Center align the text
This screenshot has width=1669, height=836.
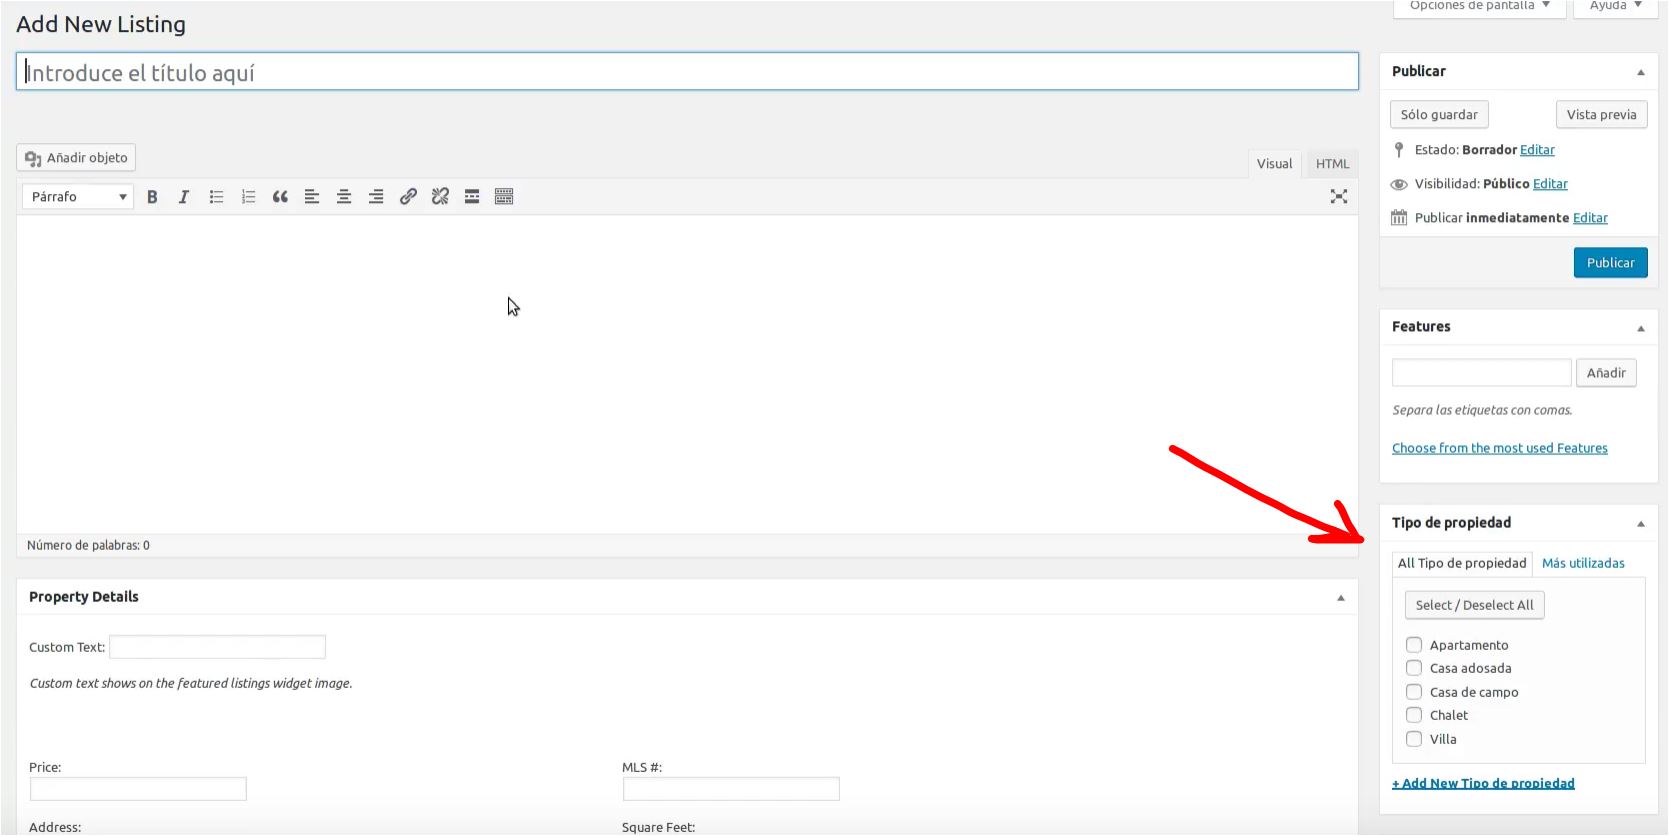tap(344, 197)
